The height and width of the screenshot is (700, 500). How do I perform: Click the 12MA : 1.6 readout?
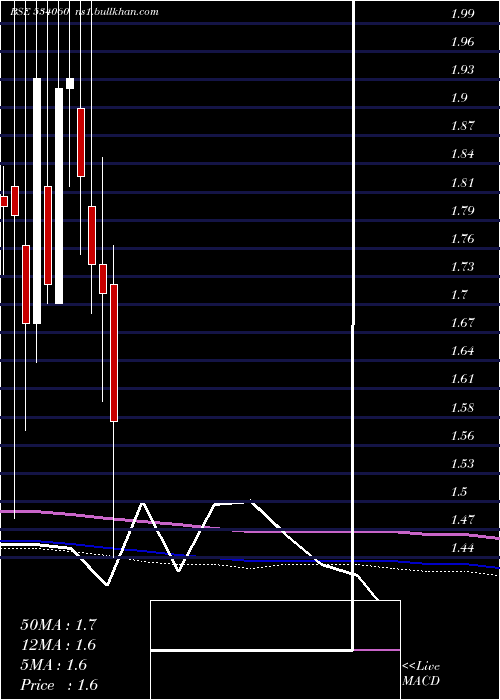pyautogui.click(x=58, y=645)
